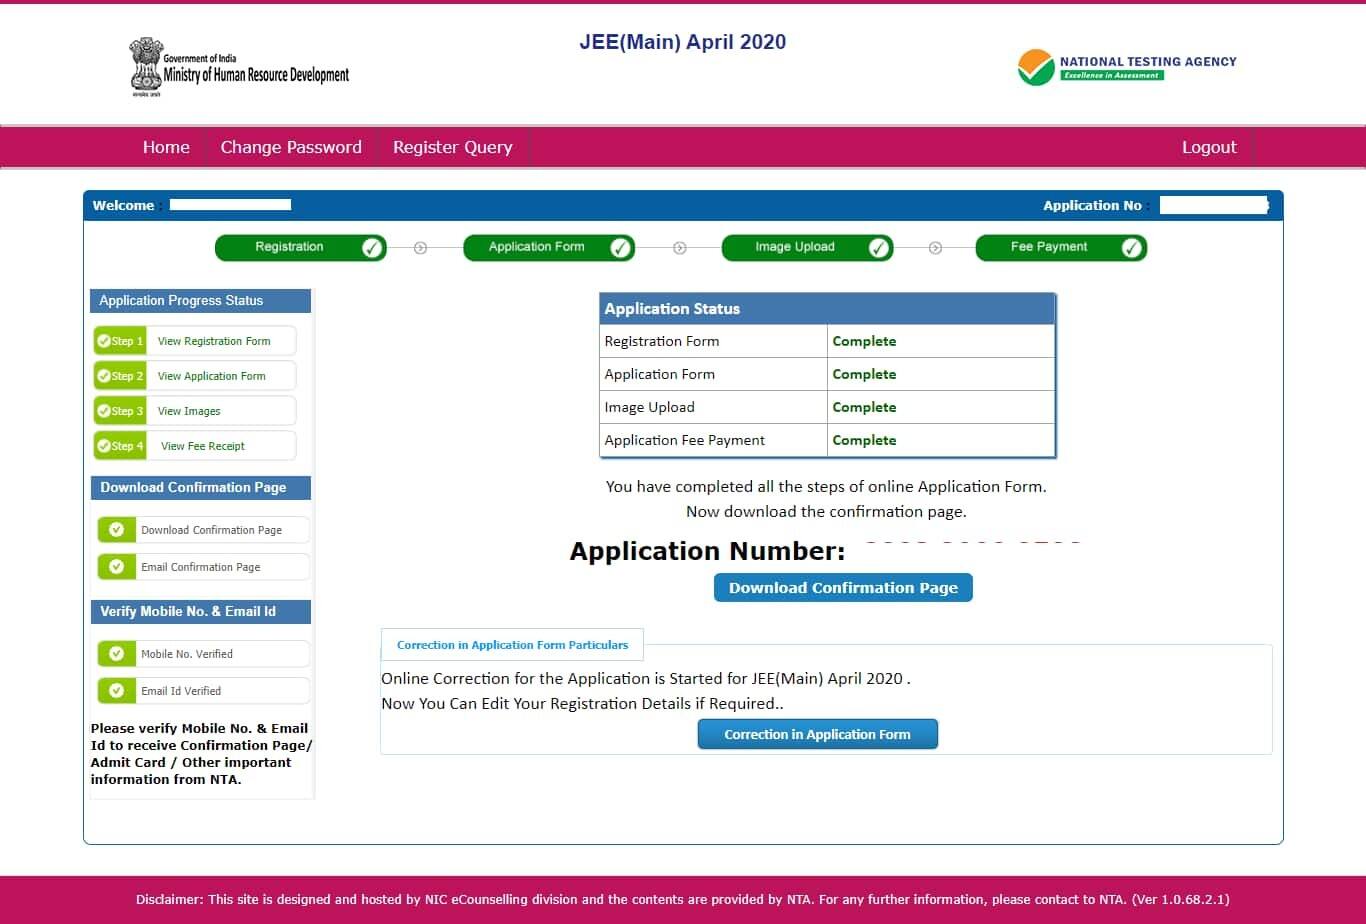Click the checkmark on the Image Upload progress pill
The height and width of the screenshot is (924, 1366).
[879, 248]
